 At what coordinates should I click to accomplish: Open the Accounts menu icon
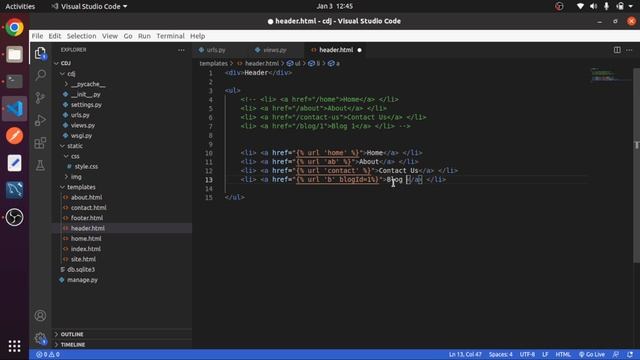pyautogui.click(x=40, y=316)
